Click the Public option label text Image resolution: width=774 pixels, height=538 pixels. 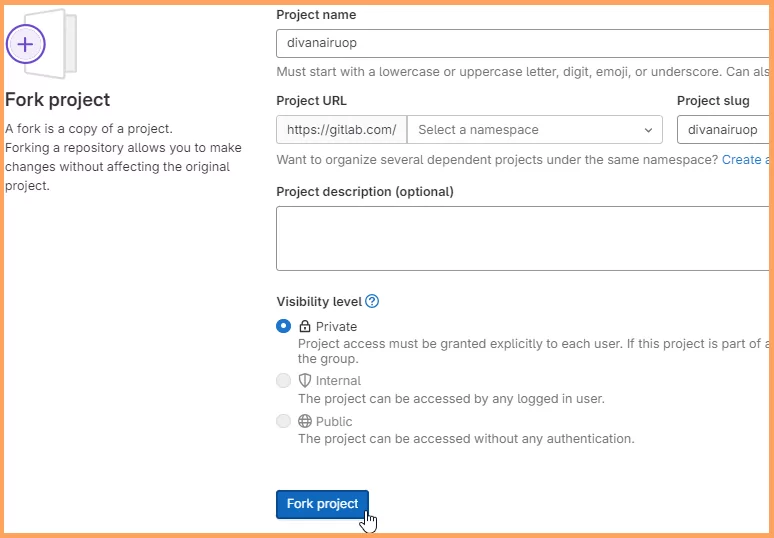point(334,422)
